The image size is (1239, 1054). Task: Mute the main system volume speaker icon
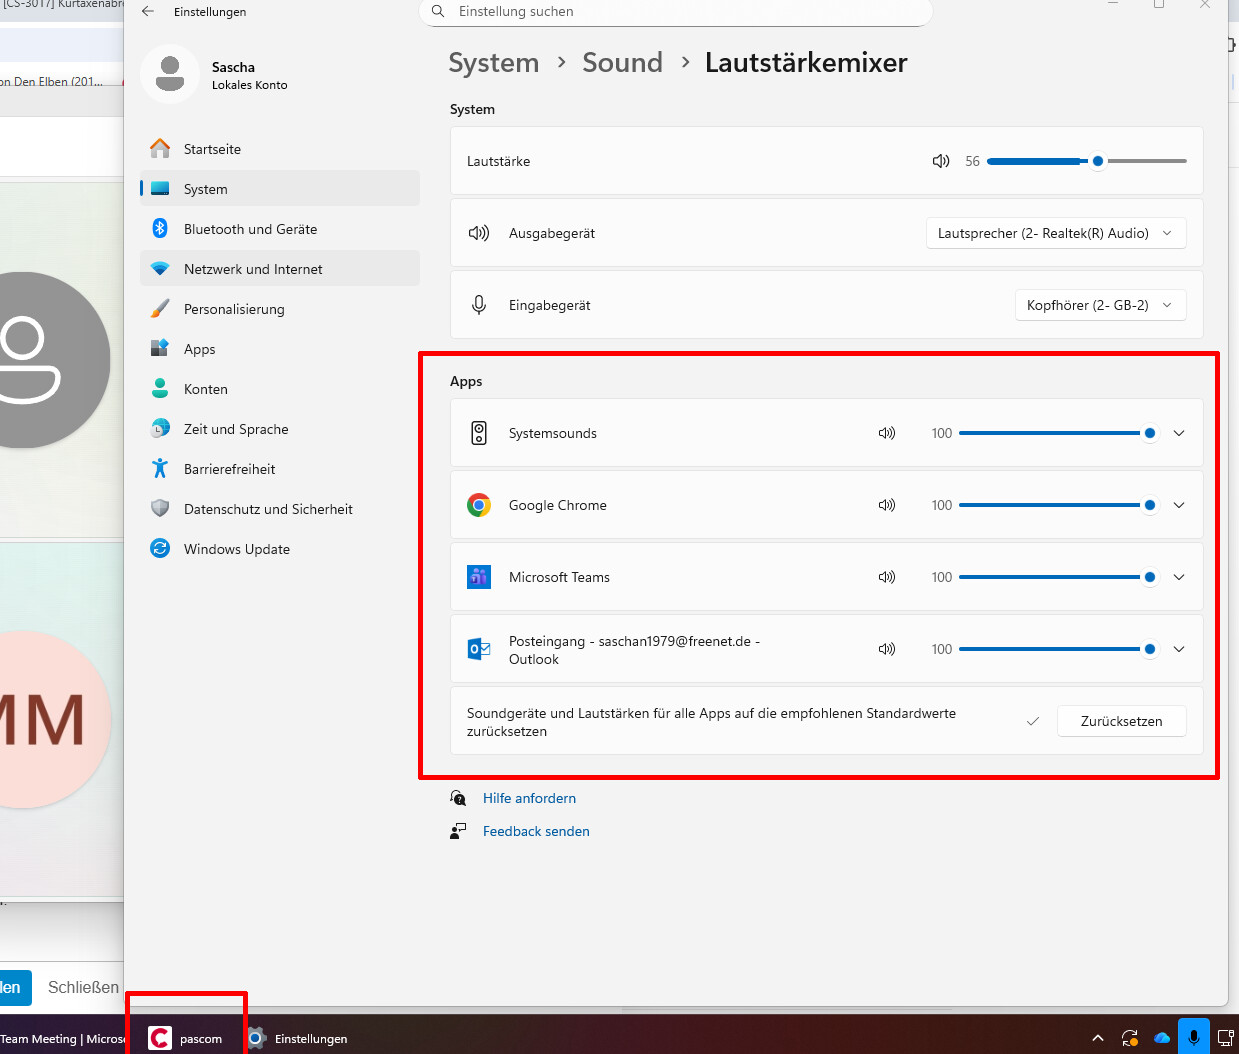click(x=940, y=161)
